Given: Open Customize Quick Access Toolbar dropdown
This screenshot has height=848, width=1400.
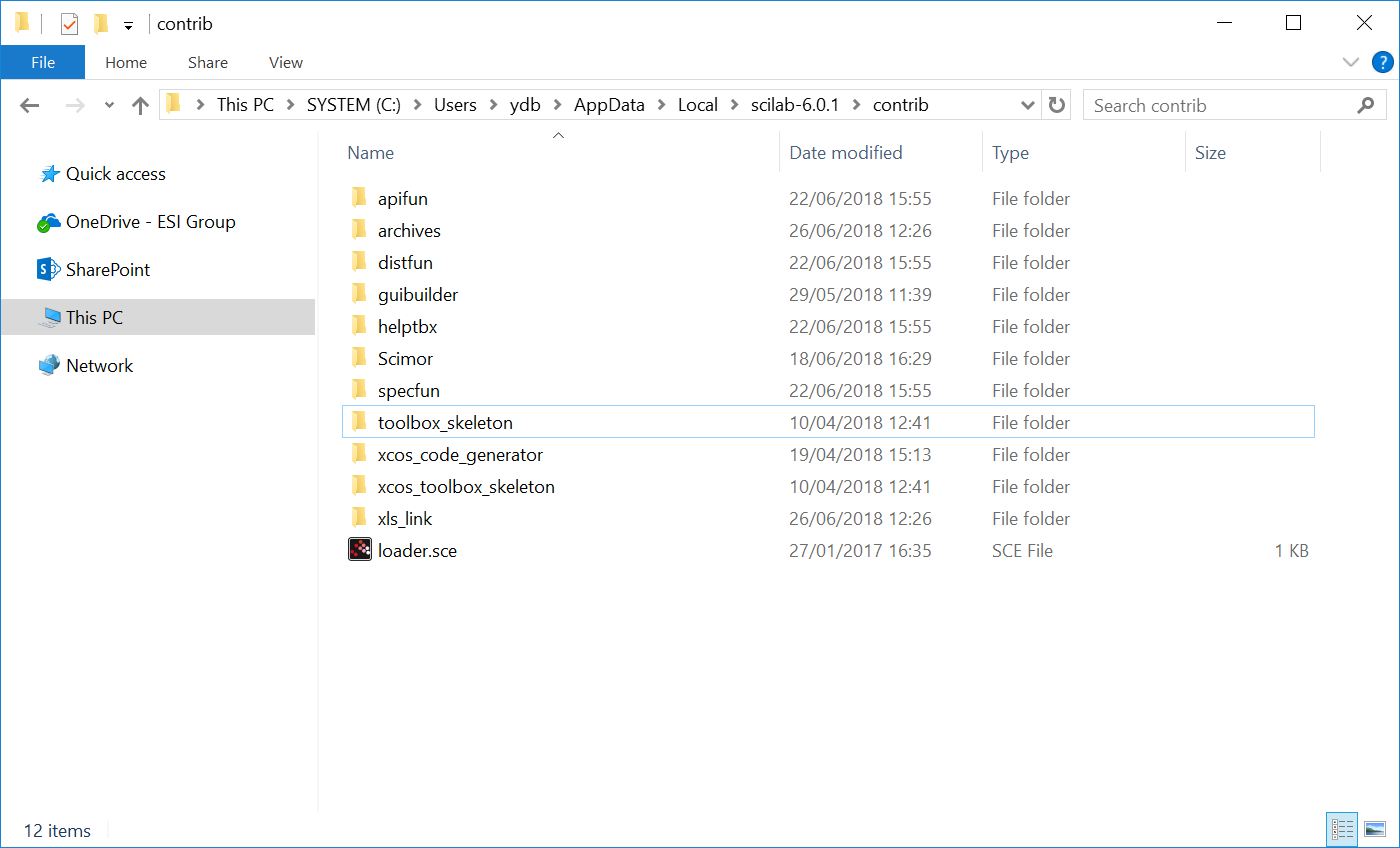Looking at the screenshot, I should pos(128,25).
